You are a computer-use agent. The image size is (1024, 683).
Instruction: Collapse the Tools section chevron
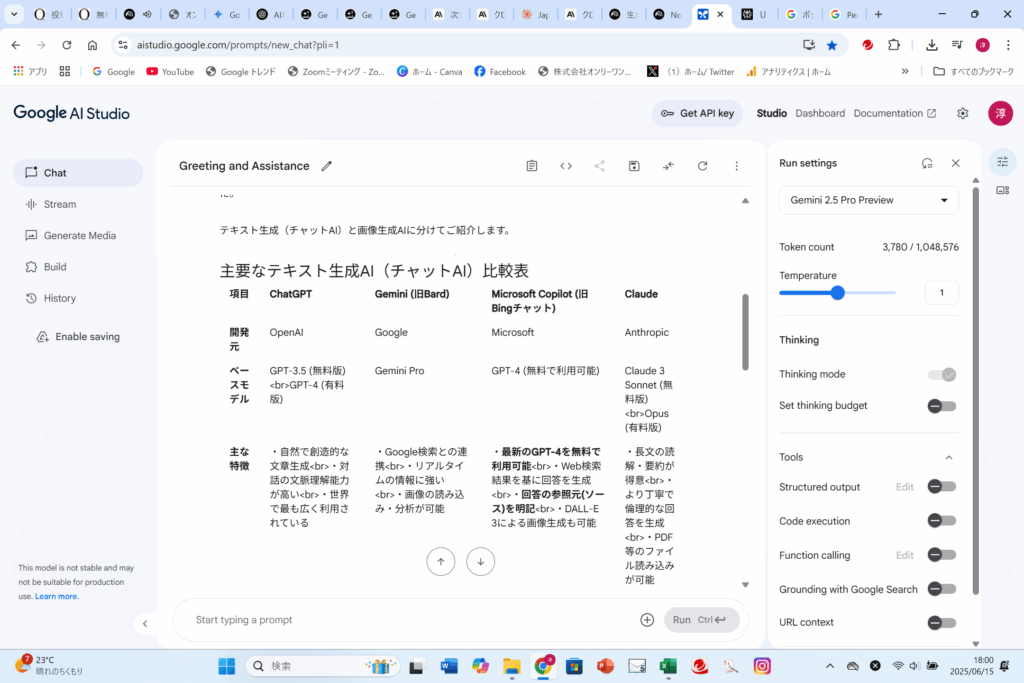[949, 457]
